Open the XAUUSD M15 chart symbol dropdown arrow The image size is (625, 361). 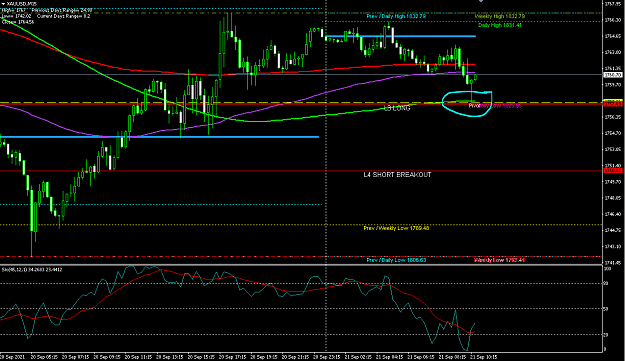coord(3,4)
